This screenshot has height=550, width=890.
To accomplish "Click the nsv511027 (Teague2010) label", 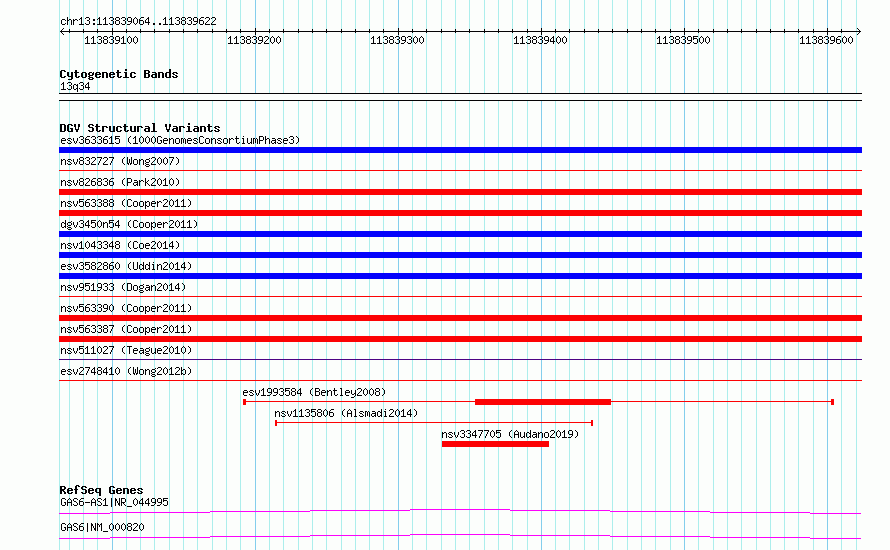I will tap(126, 350).
